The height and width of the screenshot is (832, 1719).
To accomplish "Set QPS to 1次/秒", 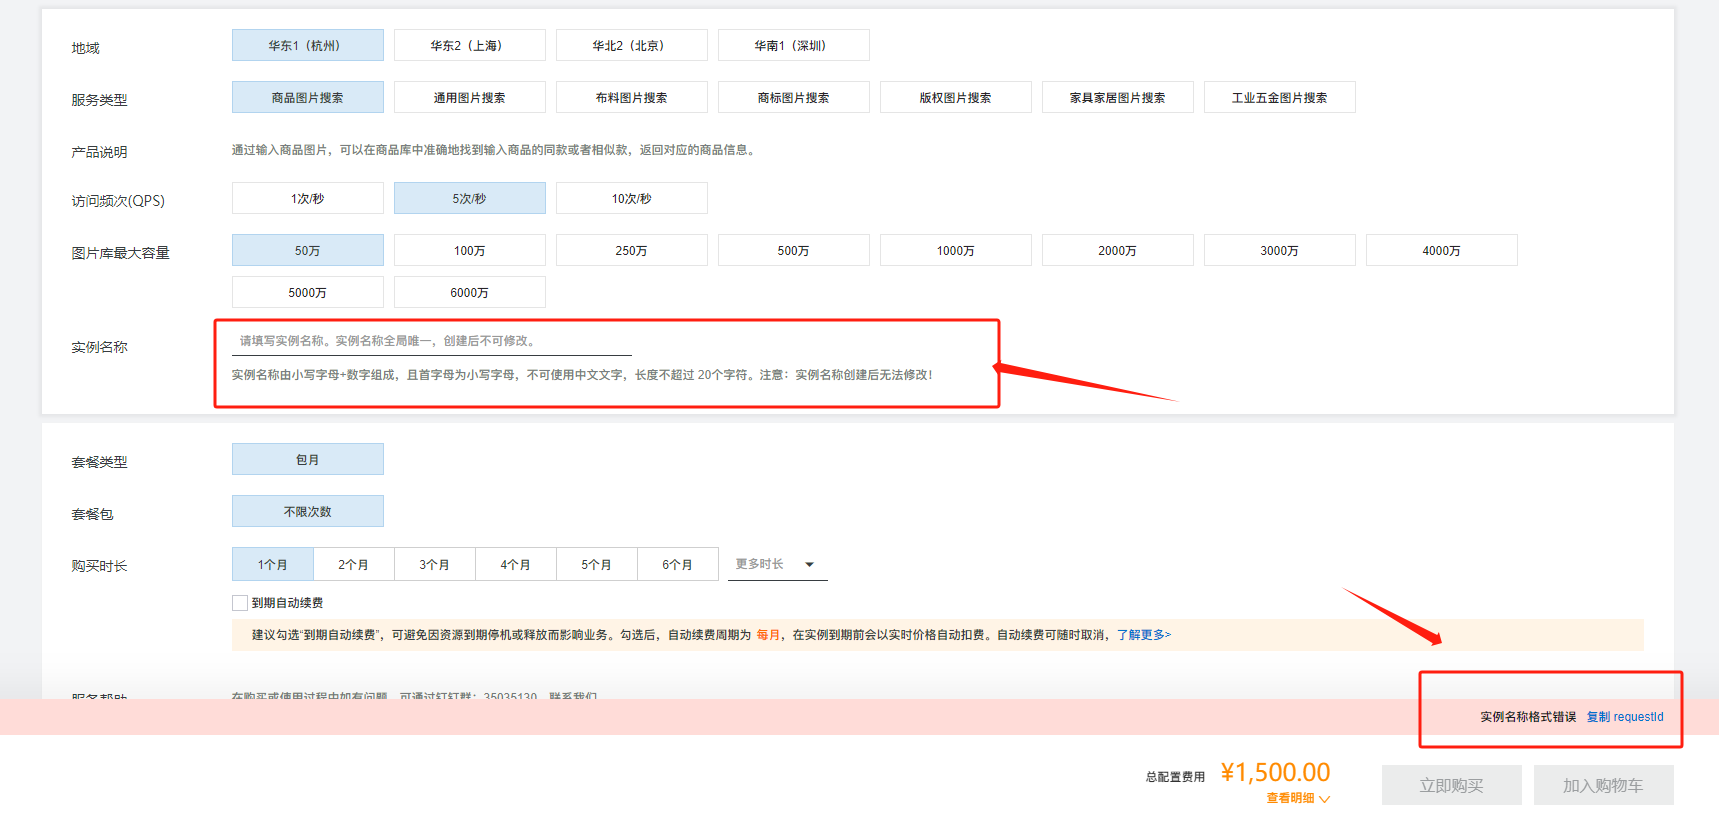I will pos(308,198).
